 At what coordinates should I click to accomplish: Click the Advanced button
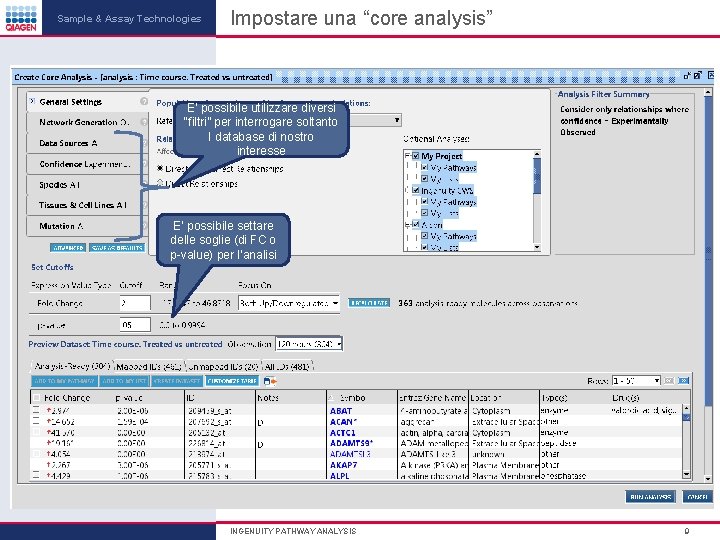(68, 248)
